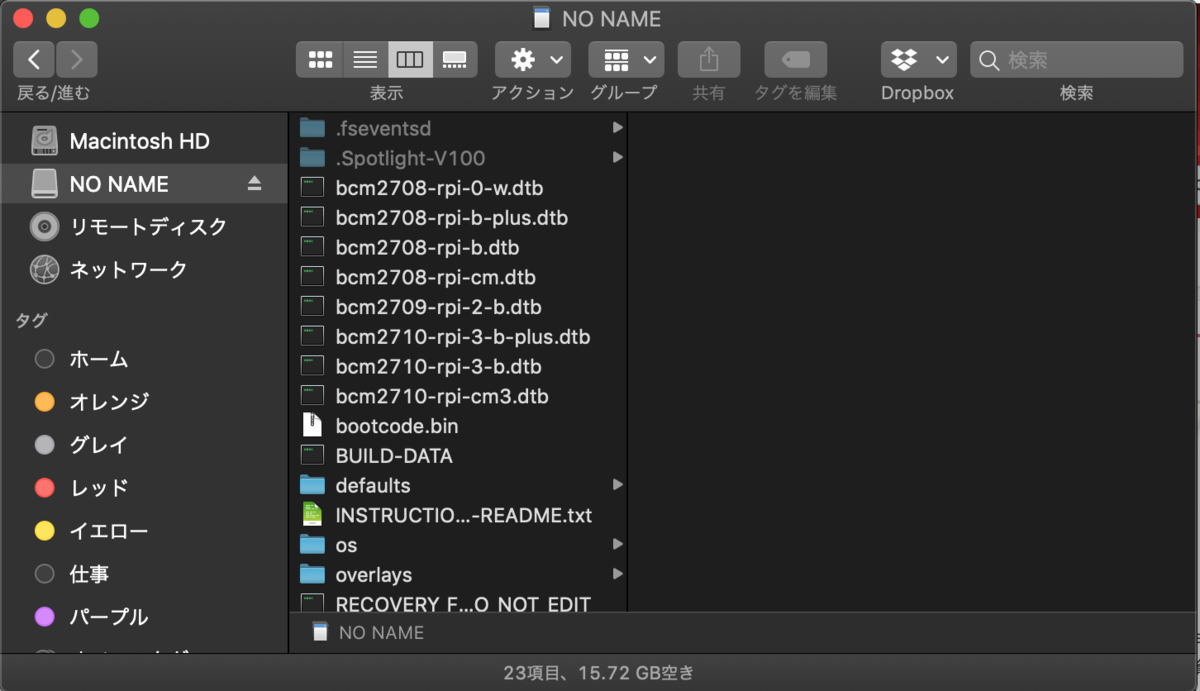1200x691 pixels.
Task: Go back with the left arrow button
Action: click(34, 59)
